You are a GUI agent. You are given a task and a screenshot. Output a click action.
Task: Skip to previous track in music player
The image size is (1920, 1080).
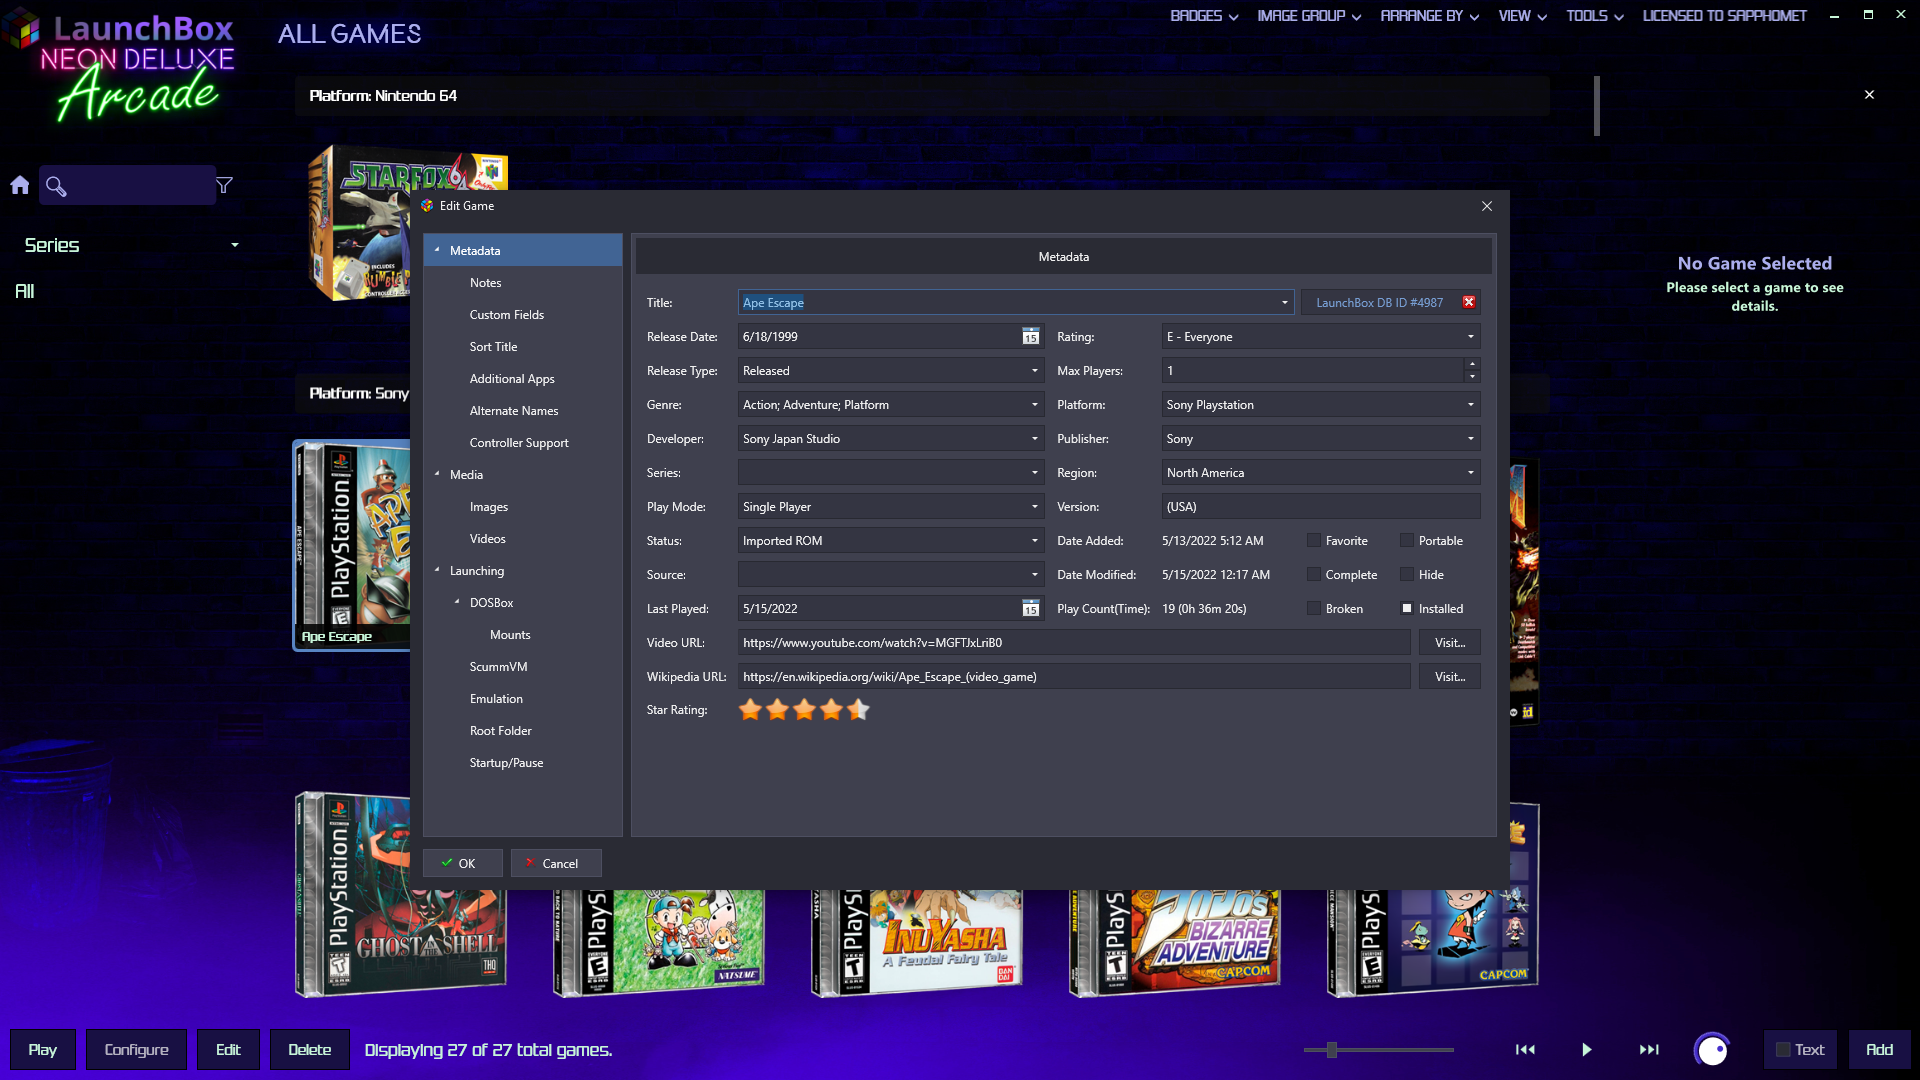(x=1525, y=1049)
